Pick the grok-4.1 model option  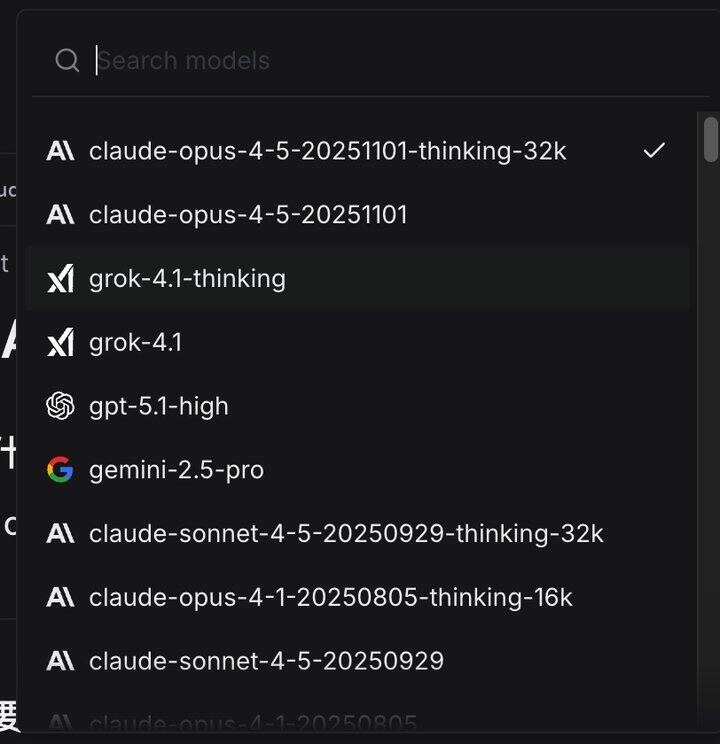tap(136, 343)
